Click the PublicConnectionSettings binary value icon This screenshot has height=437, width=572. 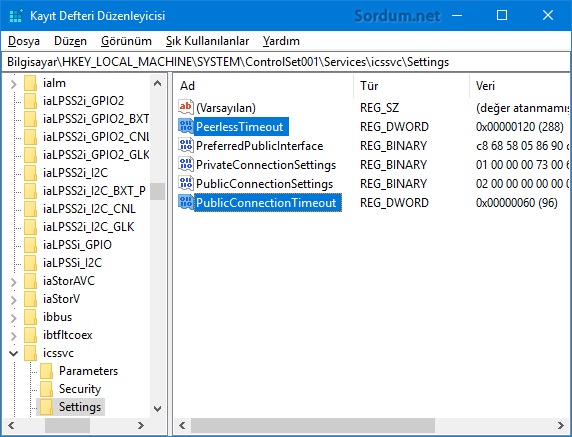pos(186,183)
